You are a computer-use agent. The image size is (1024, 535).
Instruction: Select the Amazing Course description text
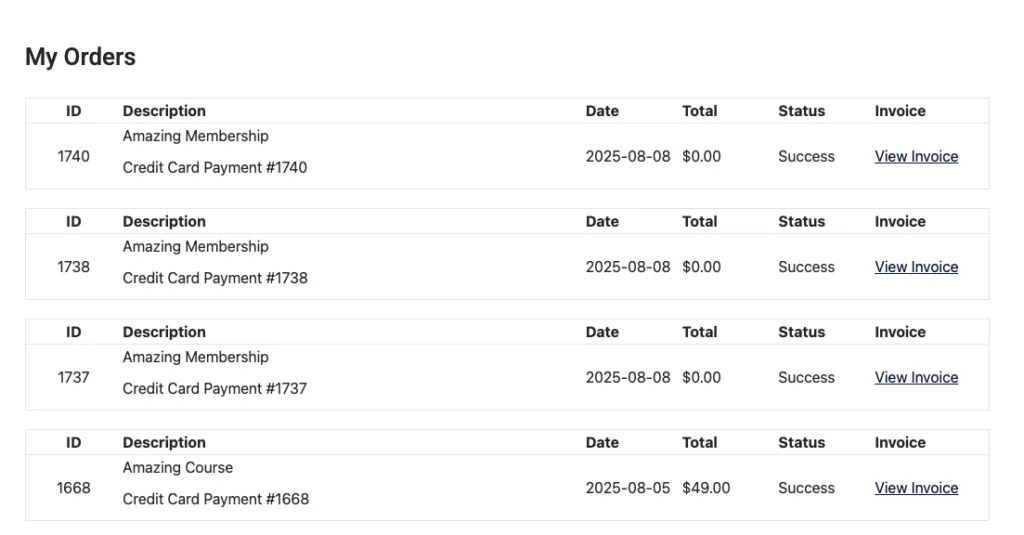pos(178,467)
